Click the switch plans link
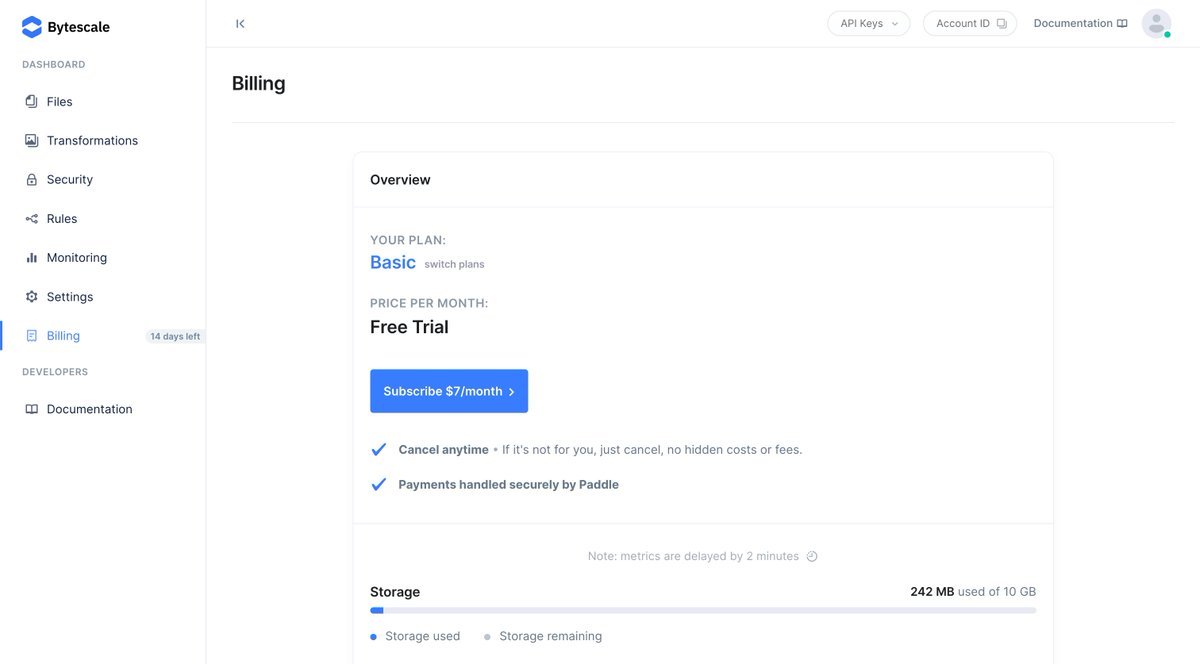This screenshot has height=664, width=1200. [x=454, y=264]
